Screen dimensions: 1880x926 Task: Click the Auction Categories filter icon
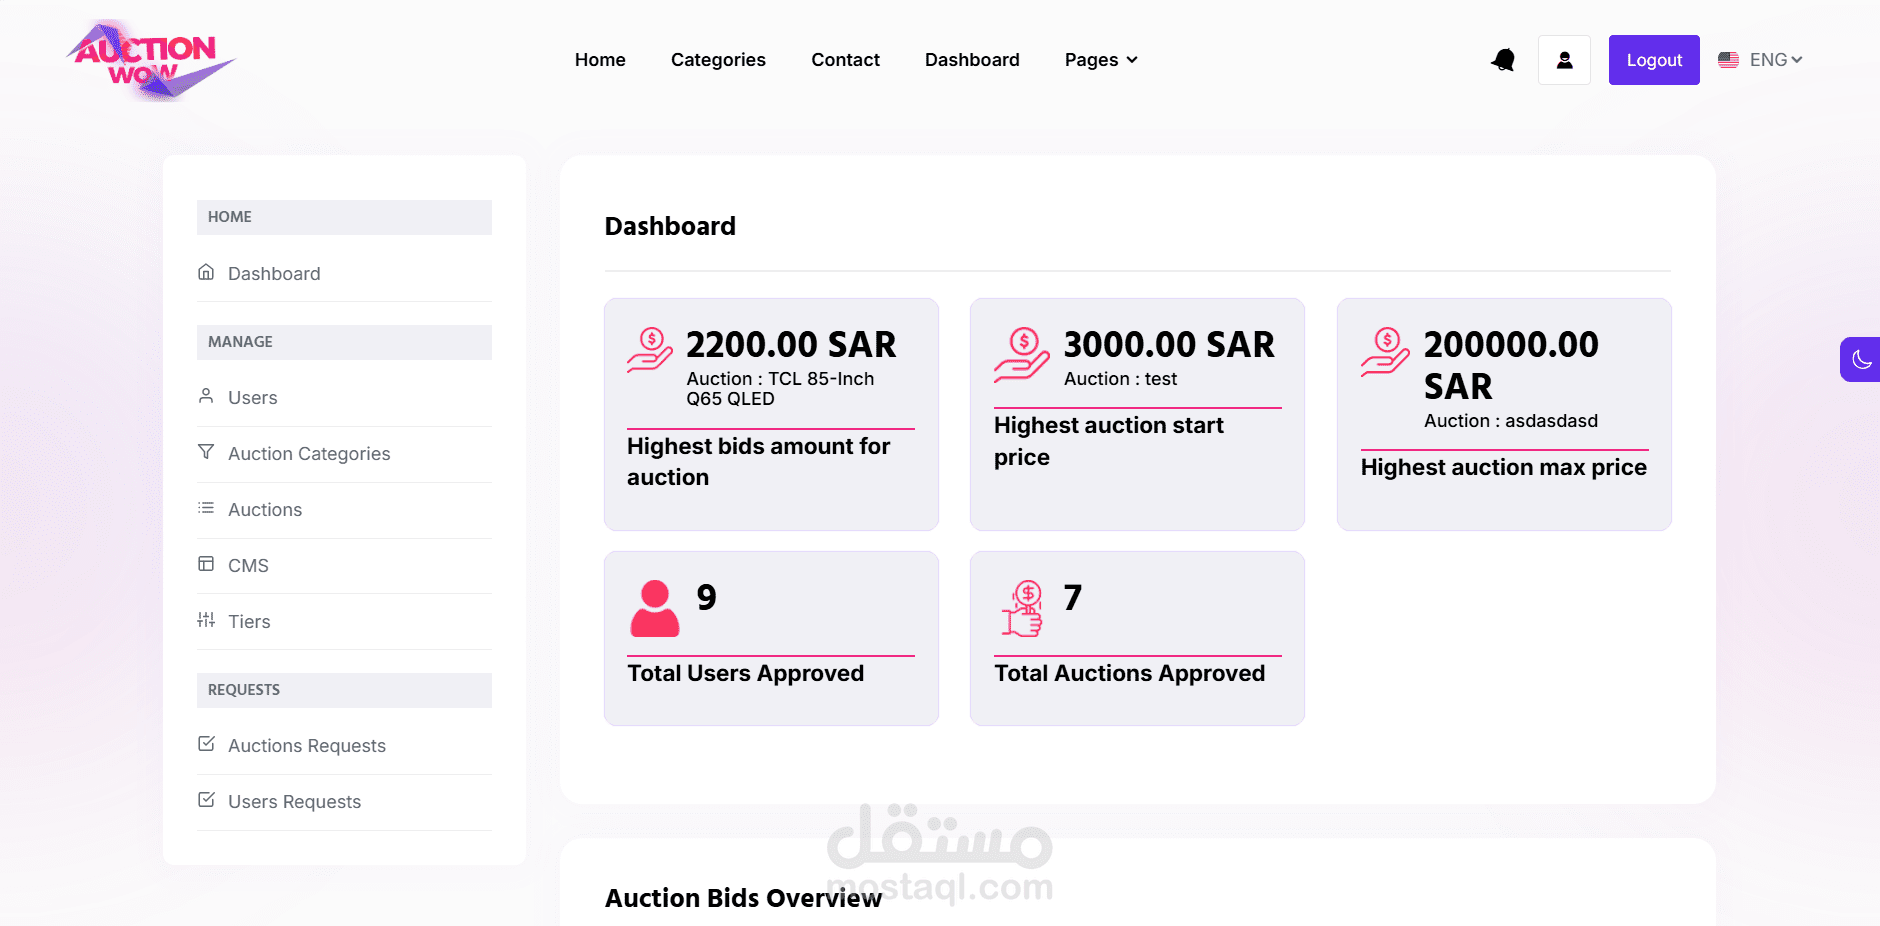click(206, 452)
